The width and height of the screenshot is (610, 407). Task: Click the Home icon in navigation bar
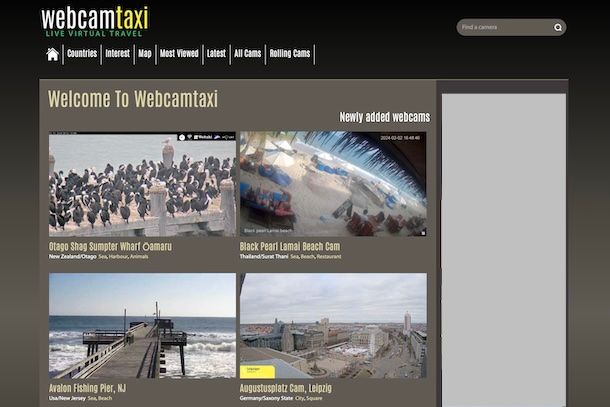tap(52, 54)
